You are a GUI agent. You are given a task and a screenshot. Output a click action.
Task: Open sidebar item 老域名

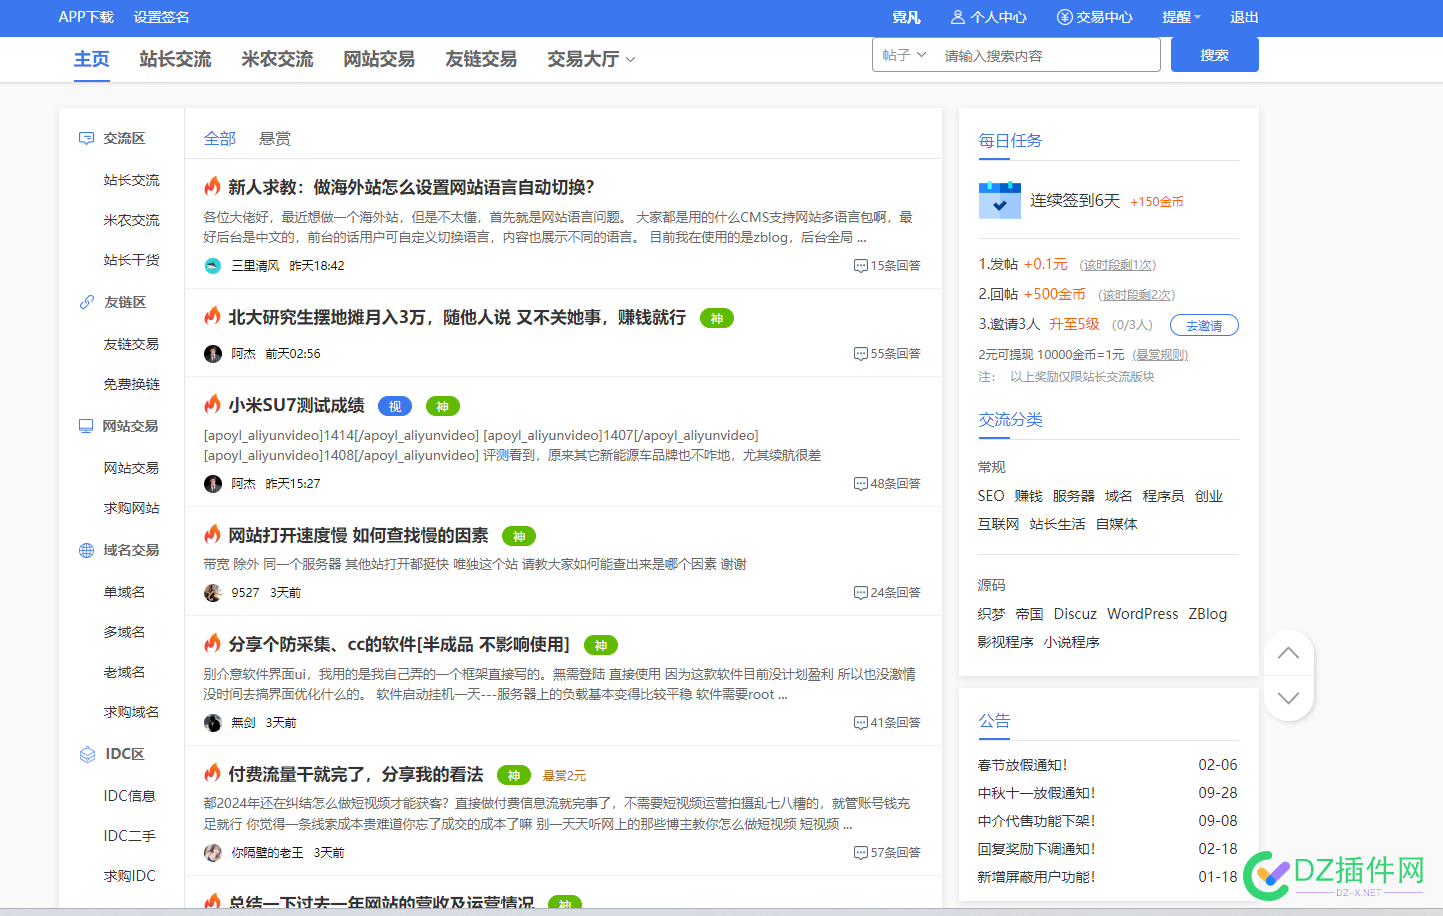[125, 672]
